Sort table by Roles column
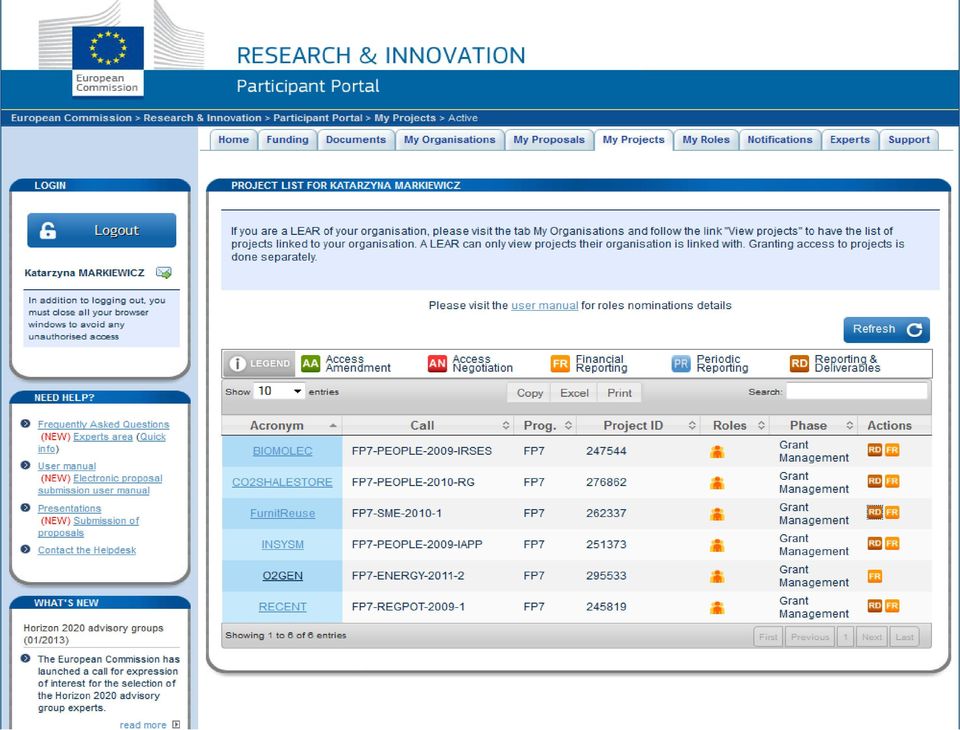This screenshot has height=730, width=960. click(734, 426)
